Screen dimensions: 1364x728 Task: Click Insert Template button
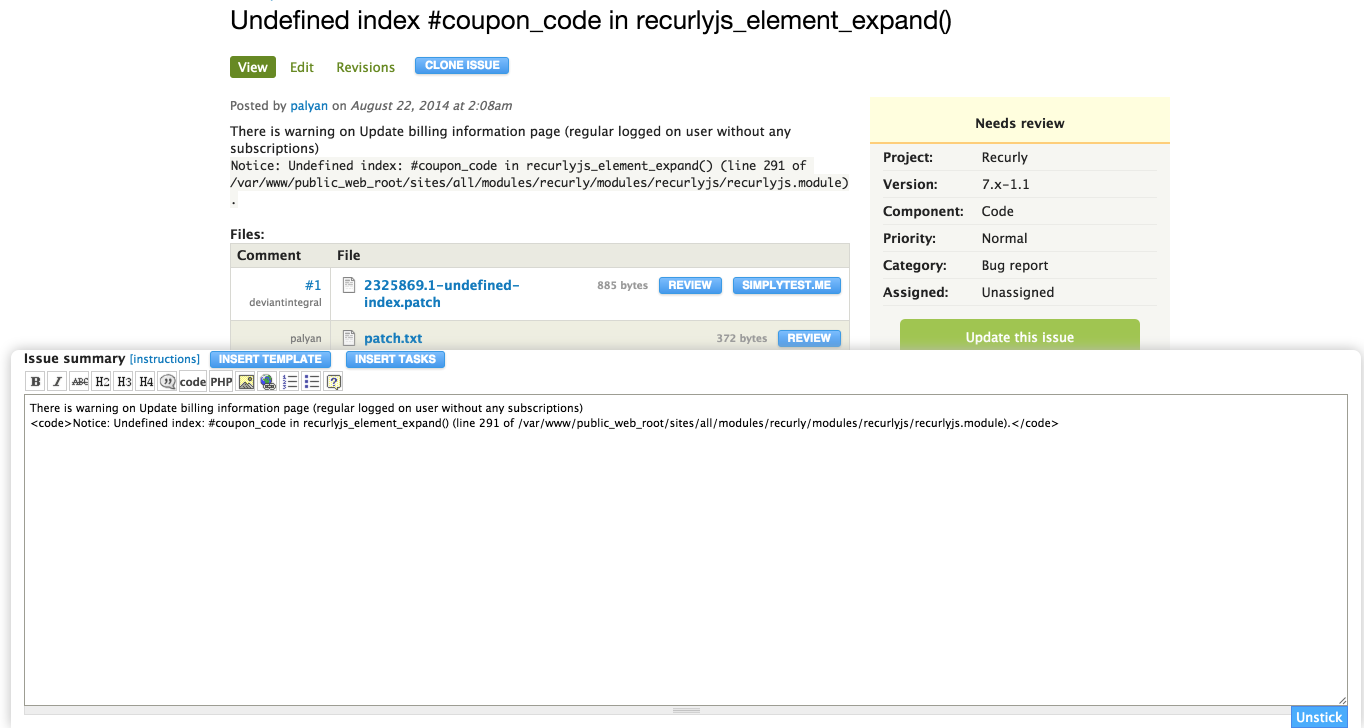[x=270, y=359]
